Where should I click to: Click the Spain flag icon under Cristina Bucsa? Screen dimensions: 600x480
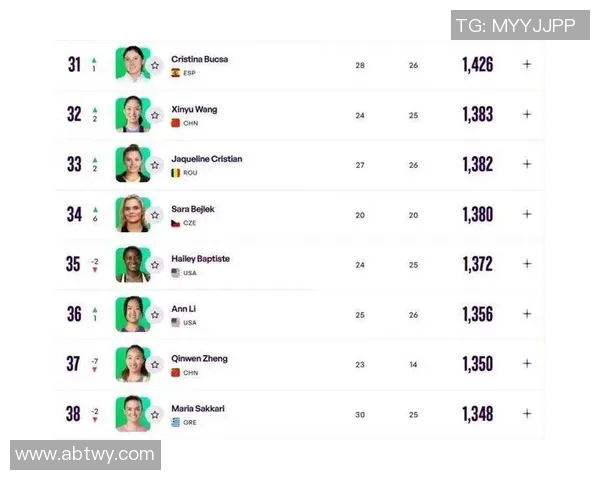click(176, 73)
